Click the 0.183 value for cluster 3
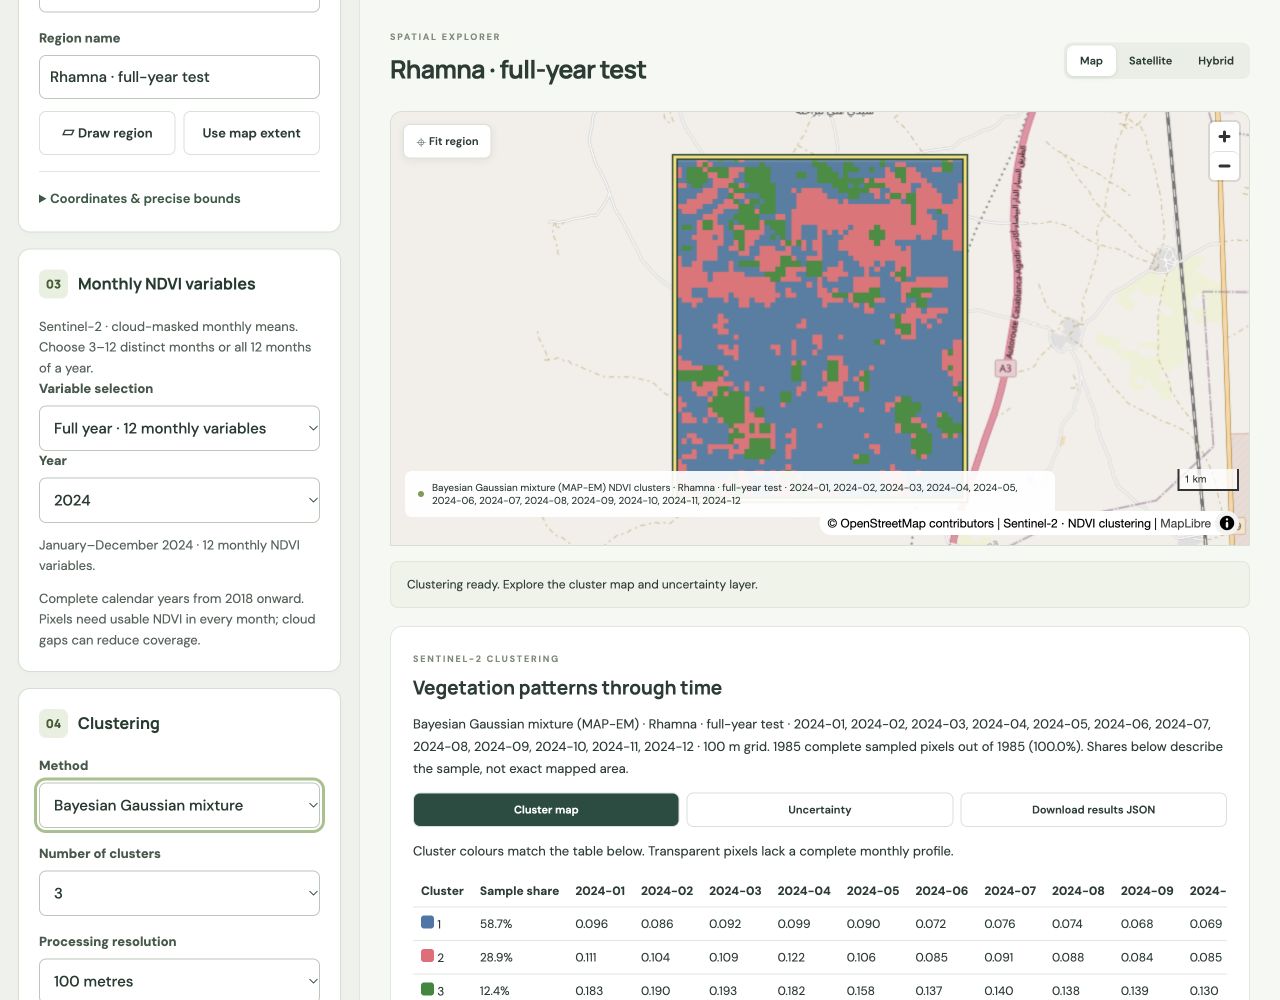This screenshot has width=1280, height=1000. [x=590, y=990]
